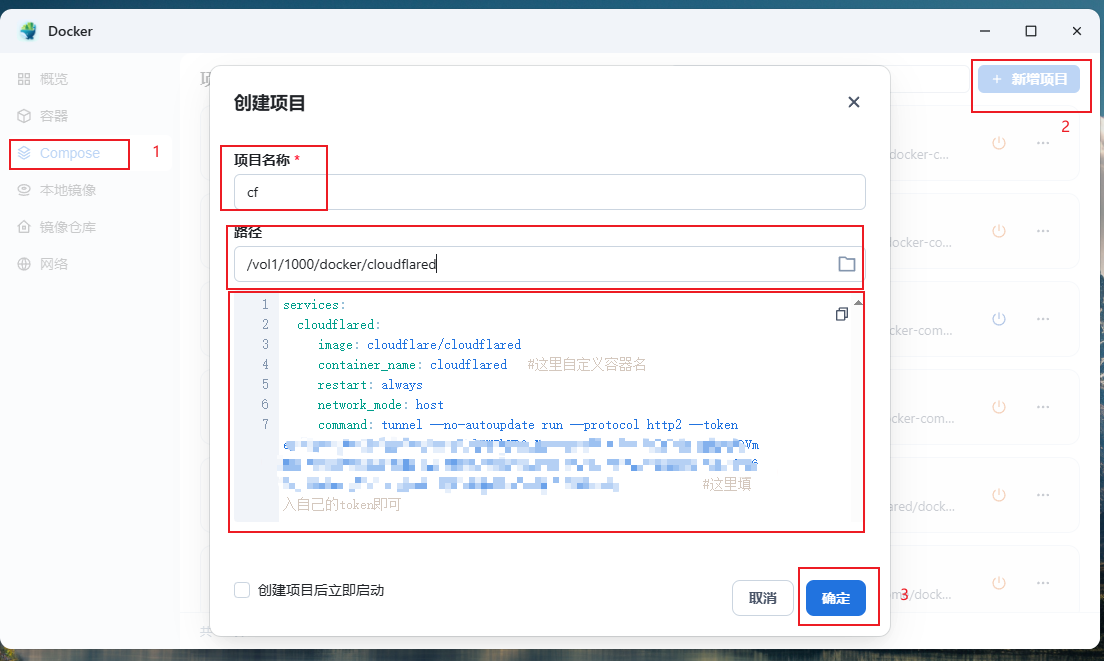Open 容器 containers in sidebar
Viewport: 1104px width, 661px height.
[53, 116]
